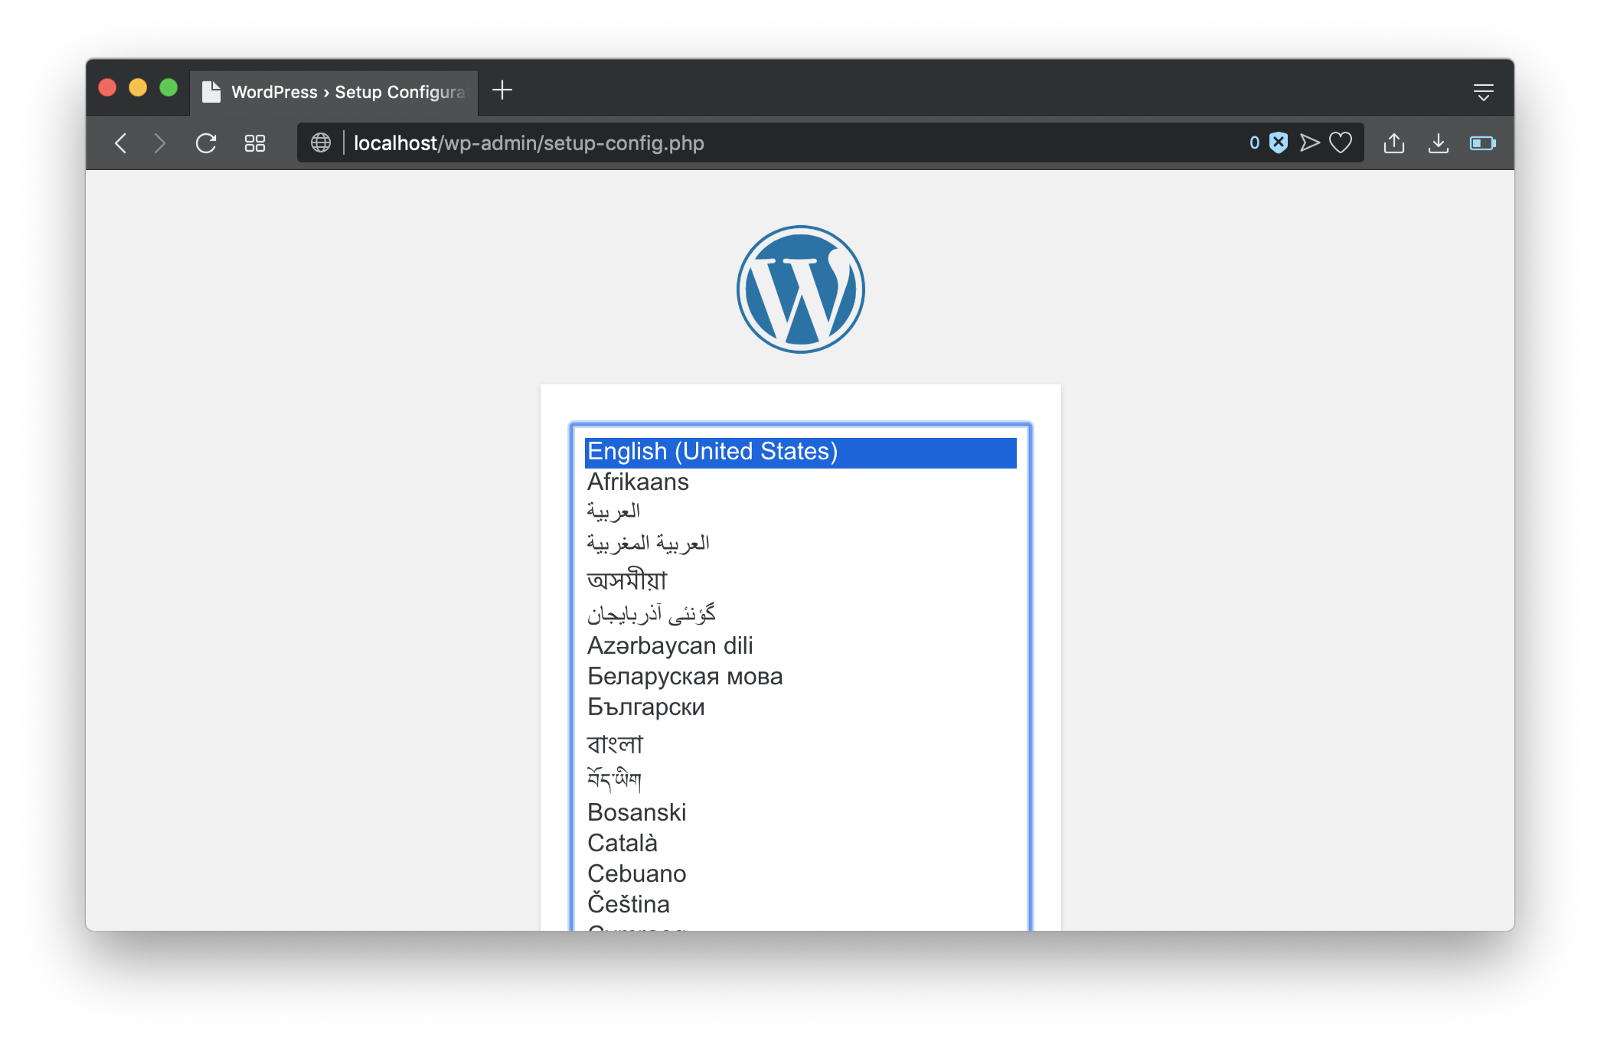Select Bosanski language option

tap(800, 812)
